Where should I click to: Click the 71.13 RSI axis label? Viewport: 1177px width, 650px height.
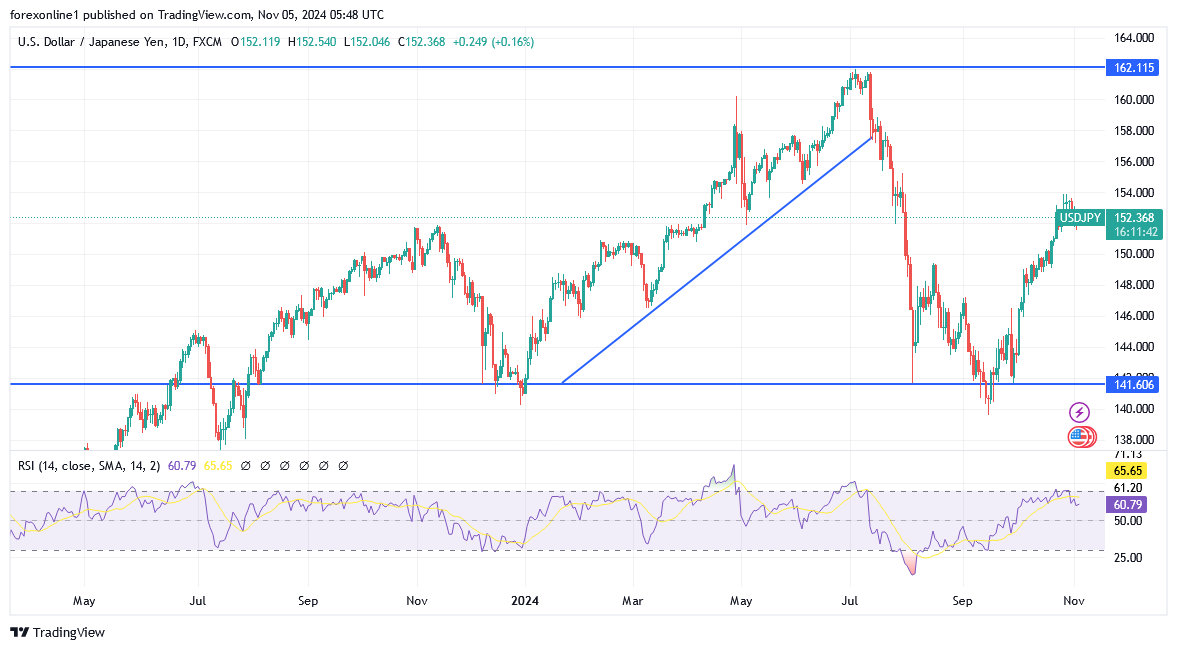click(x=1128, y=454)
